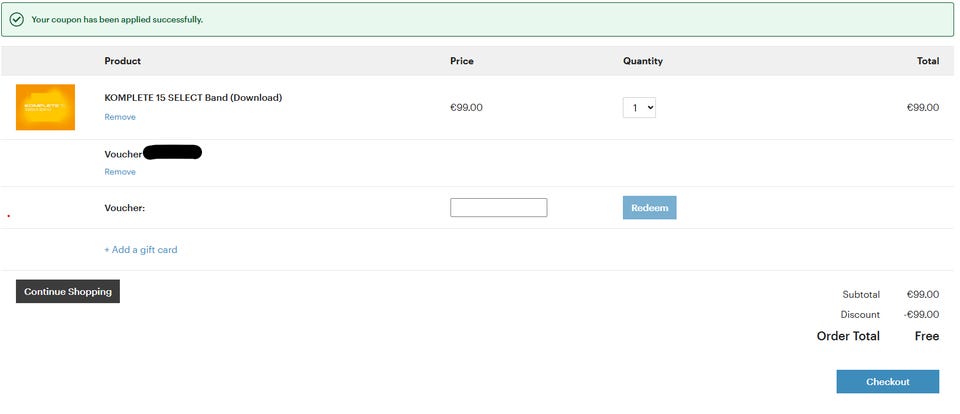Click the green success checkmark icon
960x414 pixels.
click(x=17, y=20)
